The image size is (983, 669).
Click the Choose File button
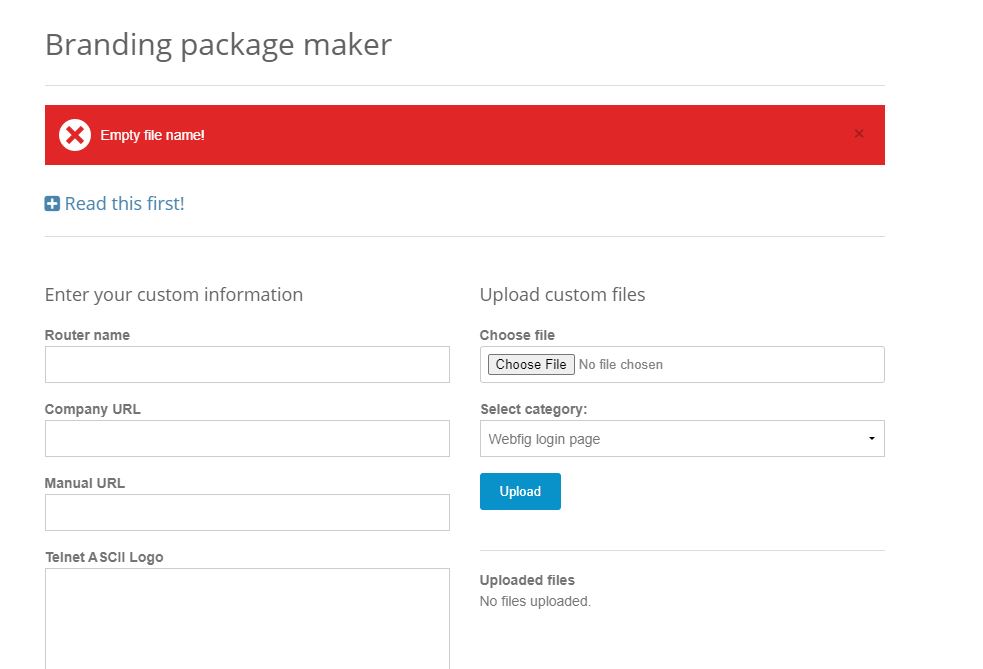pyautogui.click(x=531, y=364)
